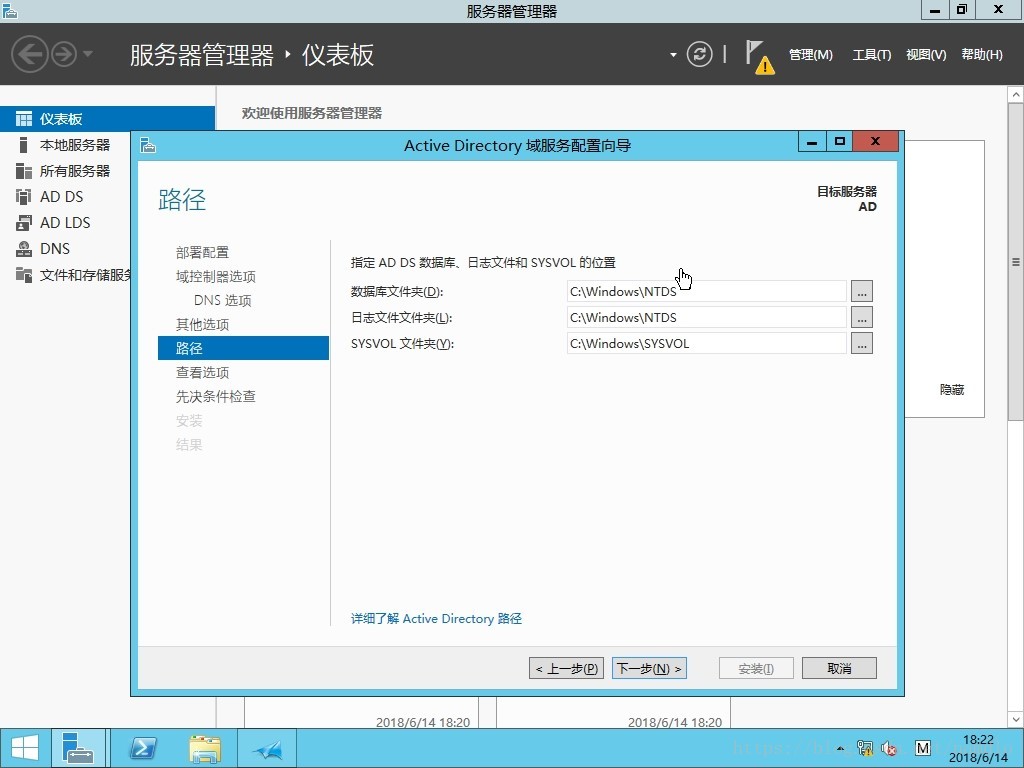Open 详细了解 Active Directory 路径 link

click(x=436, y=618)
